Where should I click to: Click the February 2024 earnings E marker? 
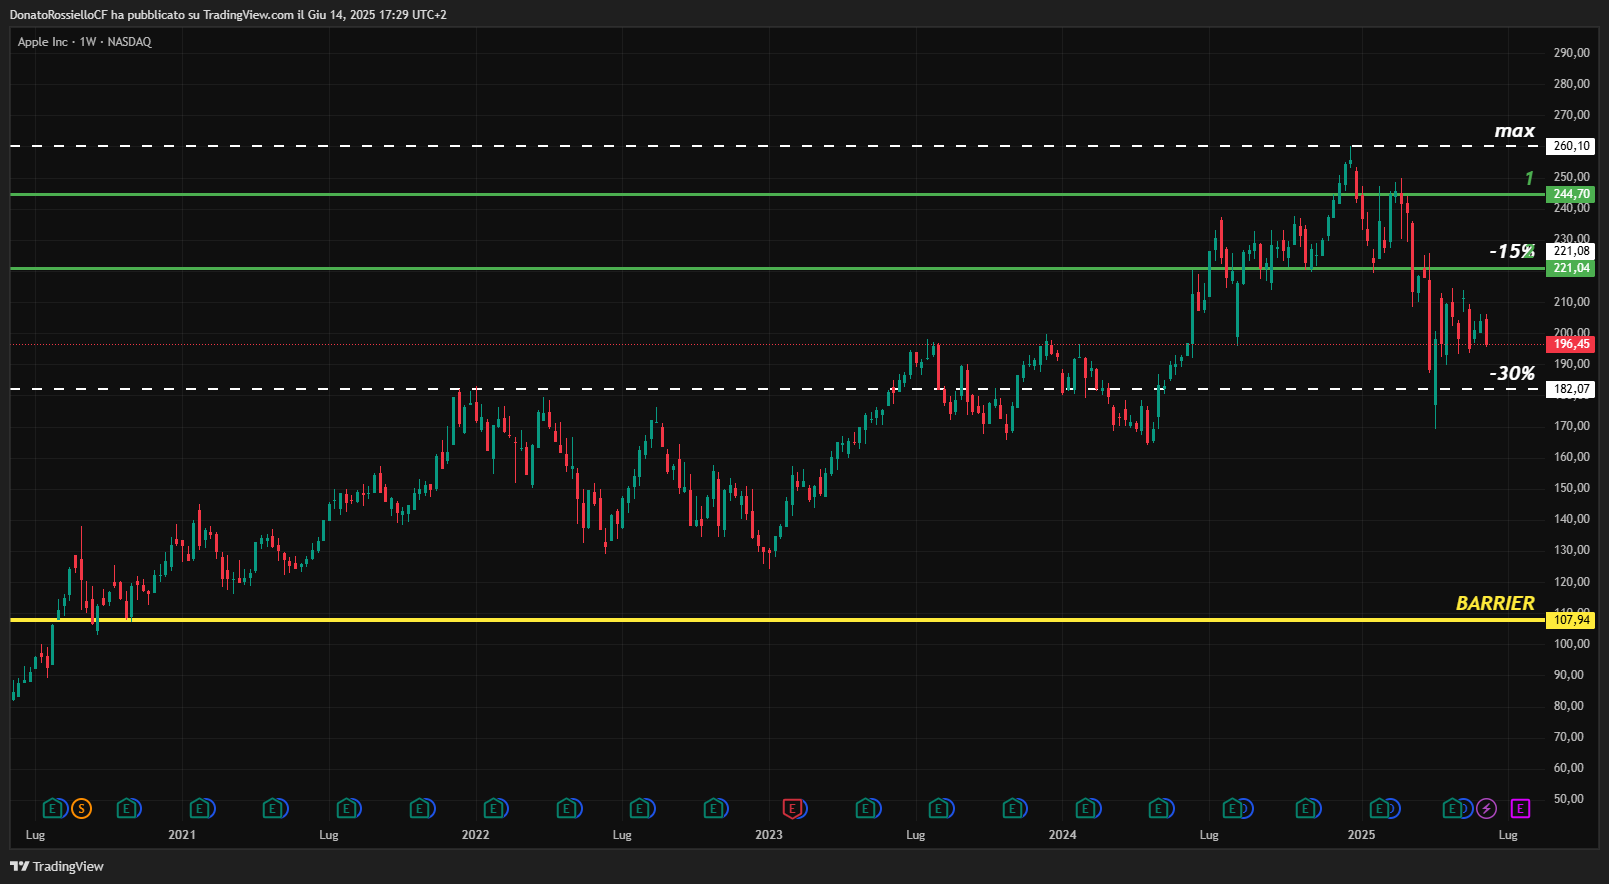pos(1086,808)
